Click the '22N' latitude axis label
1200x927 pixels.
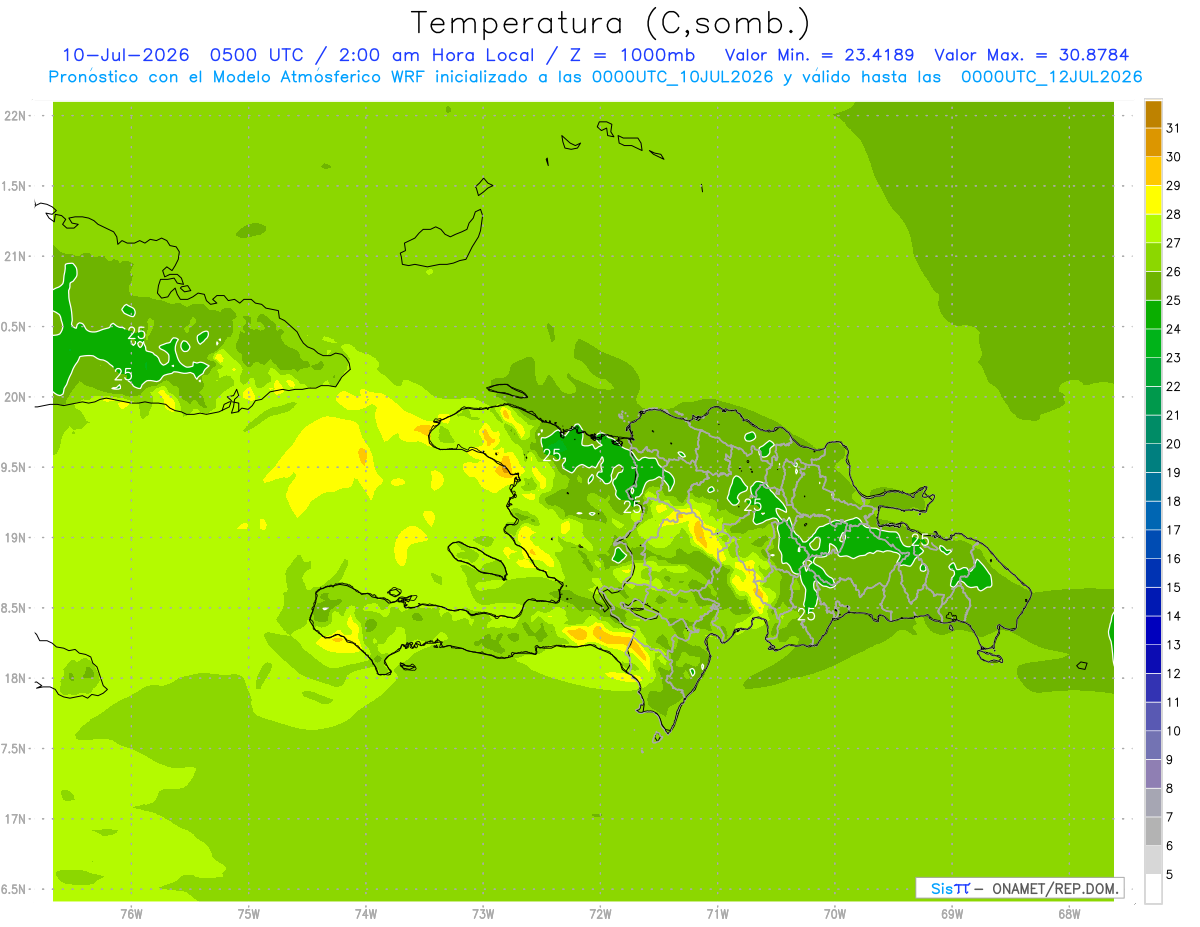point(16,116)
